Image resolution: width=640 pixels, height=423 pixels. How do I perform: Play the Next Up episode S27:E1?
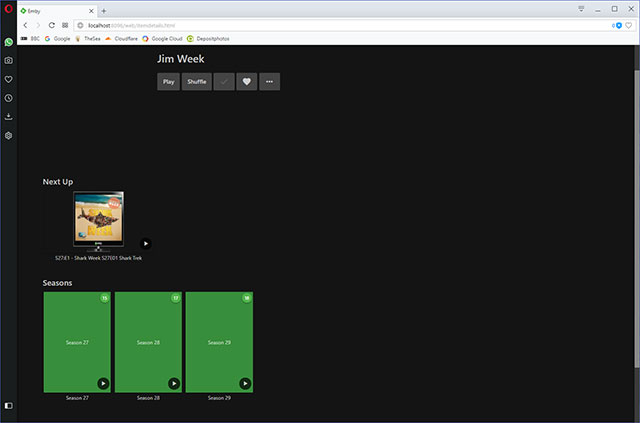point(146,243)
